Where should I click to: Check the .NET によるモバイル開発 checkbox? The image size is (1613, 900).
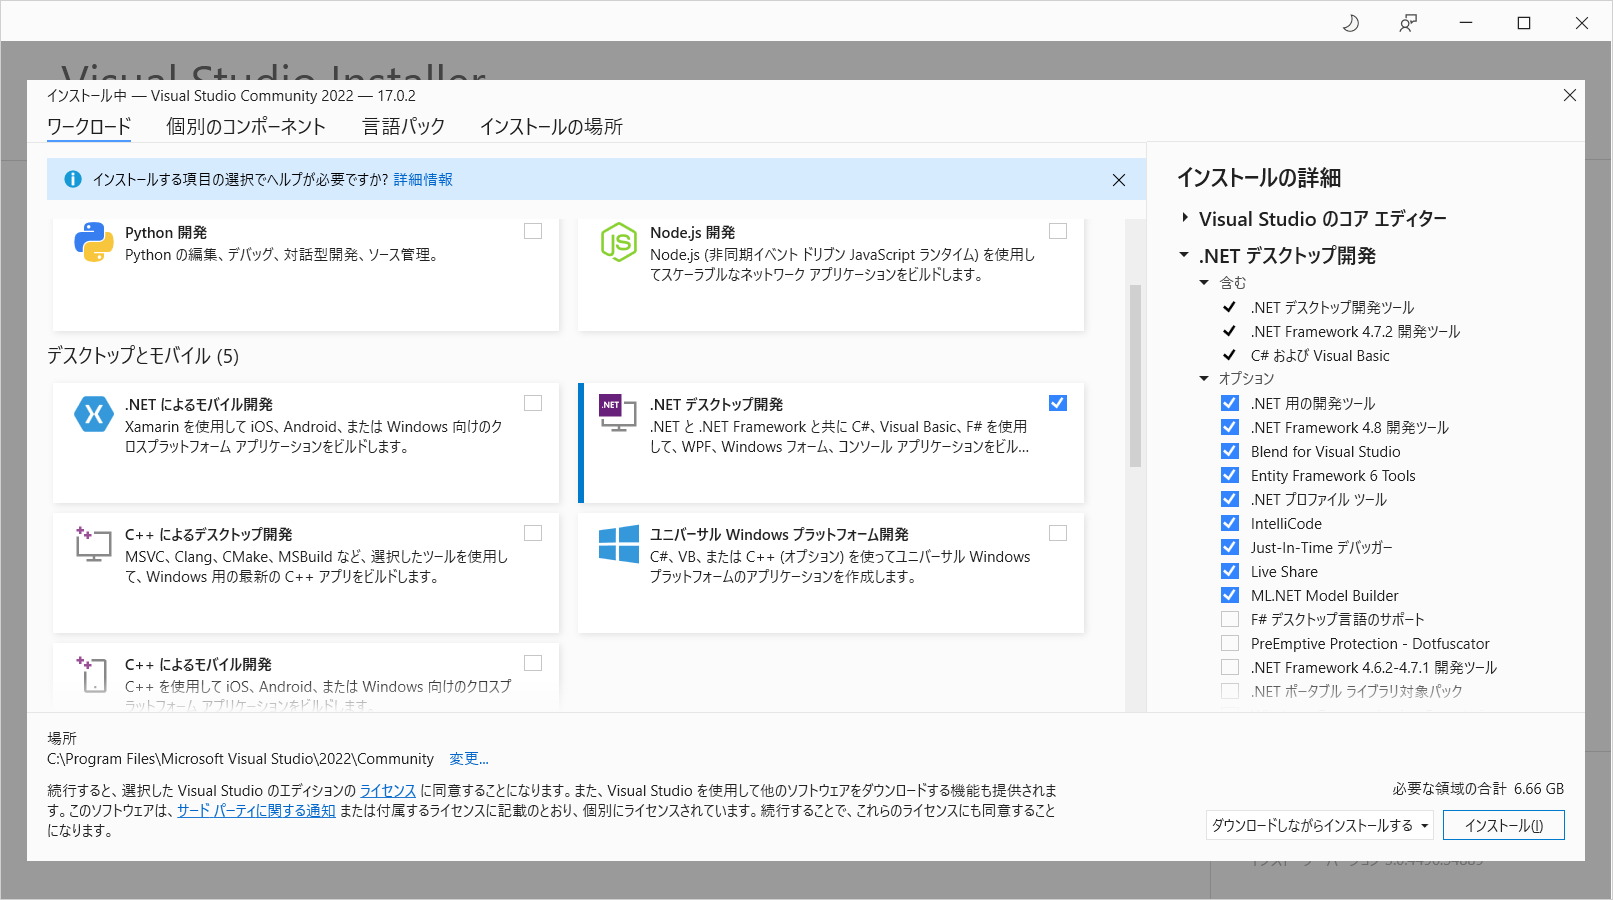pos(533,403)
